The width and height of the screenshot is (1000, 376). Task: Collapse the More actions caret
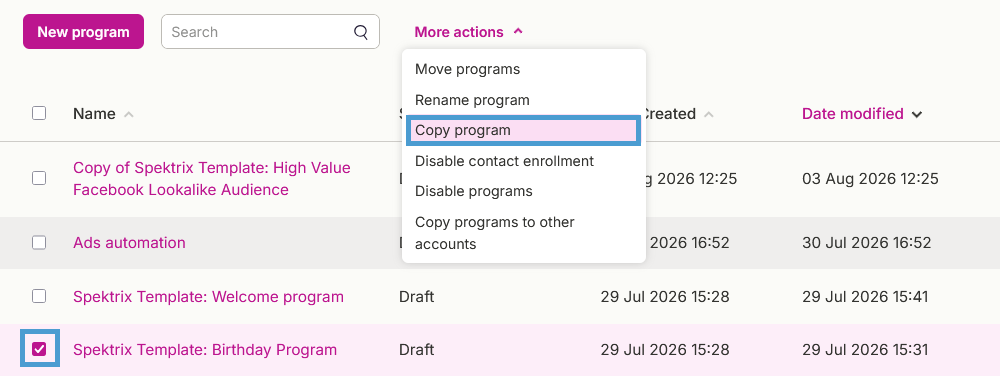(518, 31)
